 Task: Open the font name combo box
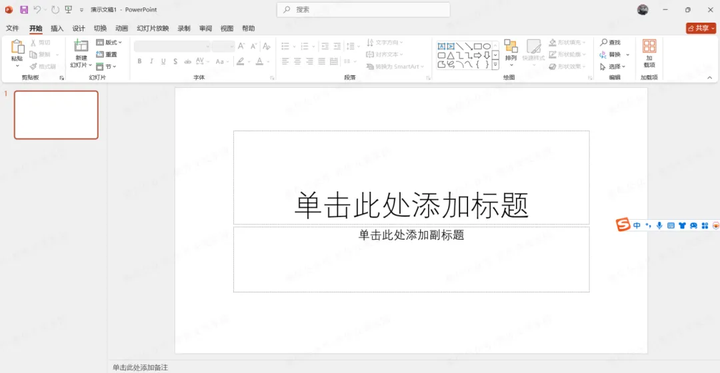coord(172,46)
